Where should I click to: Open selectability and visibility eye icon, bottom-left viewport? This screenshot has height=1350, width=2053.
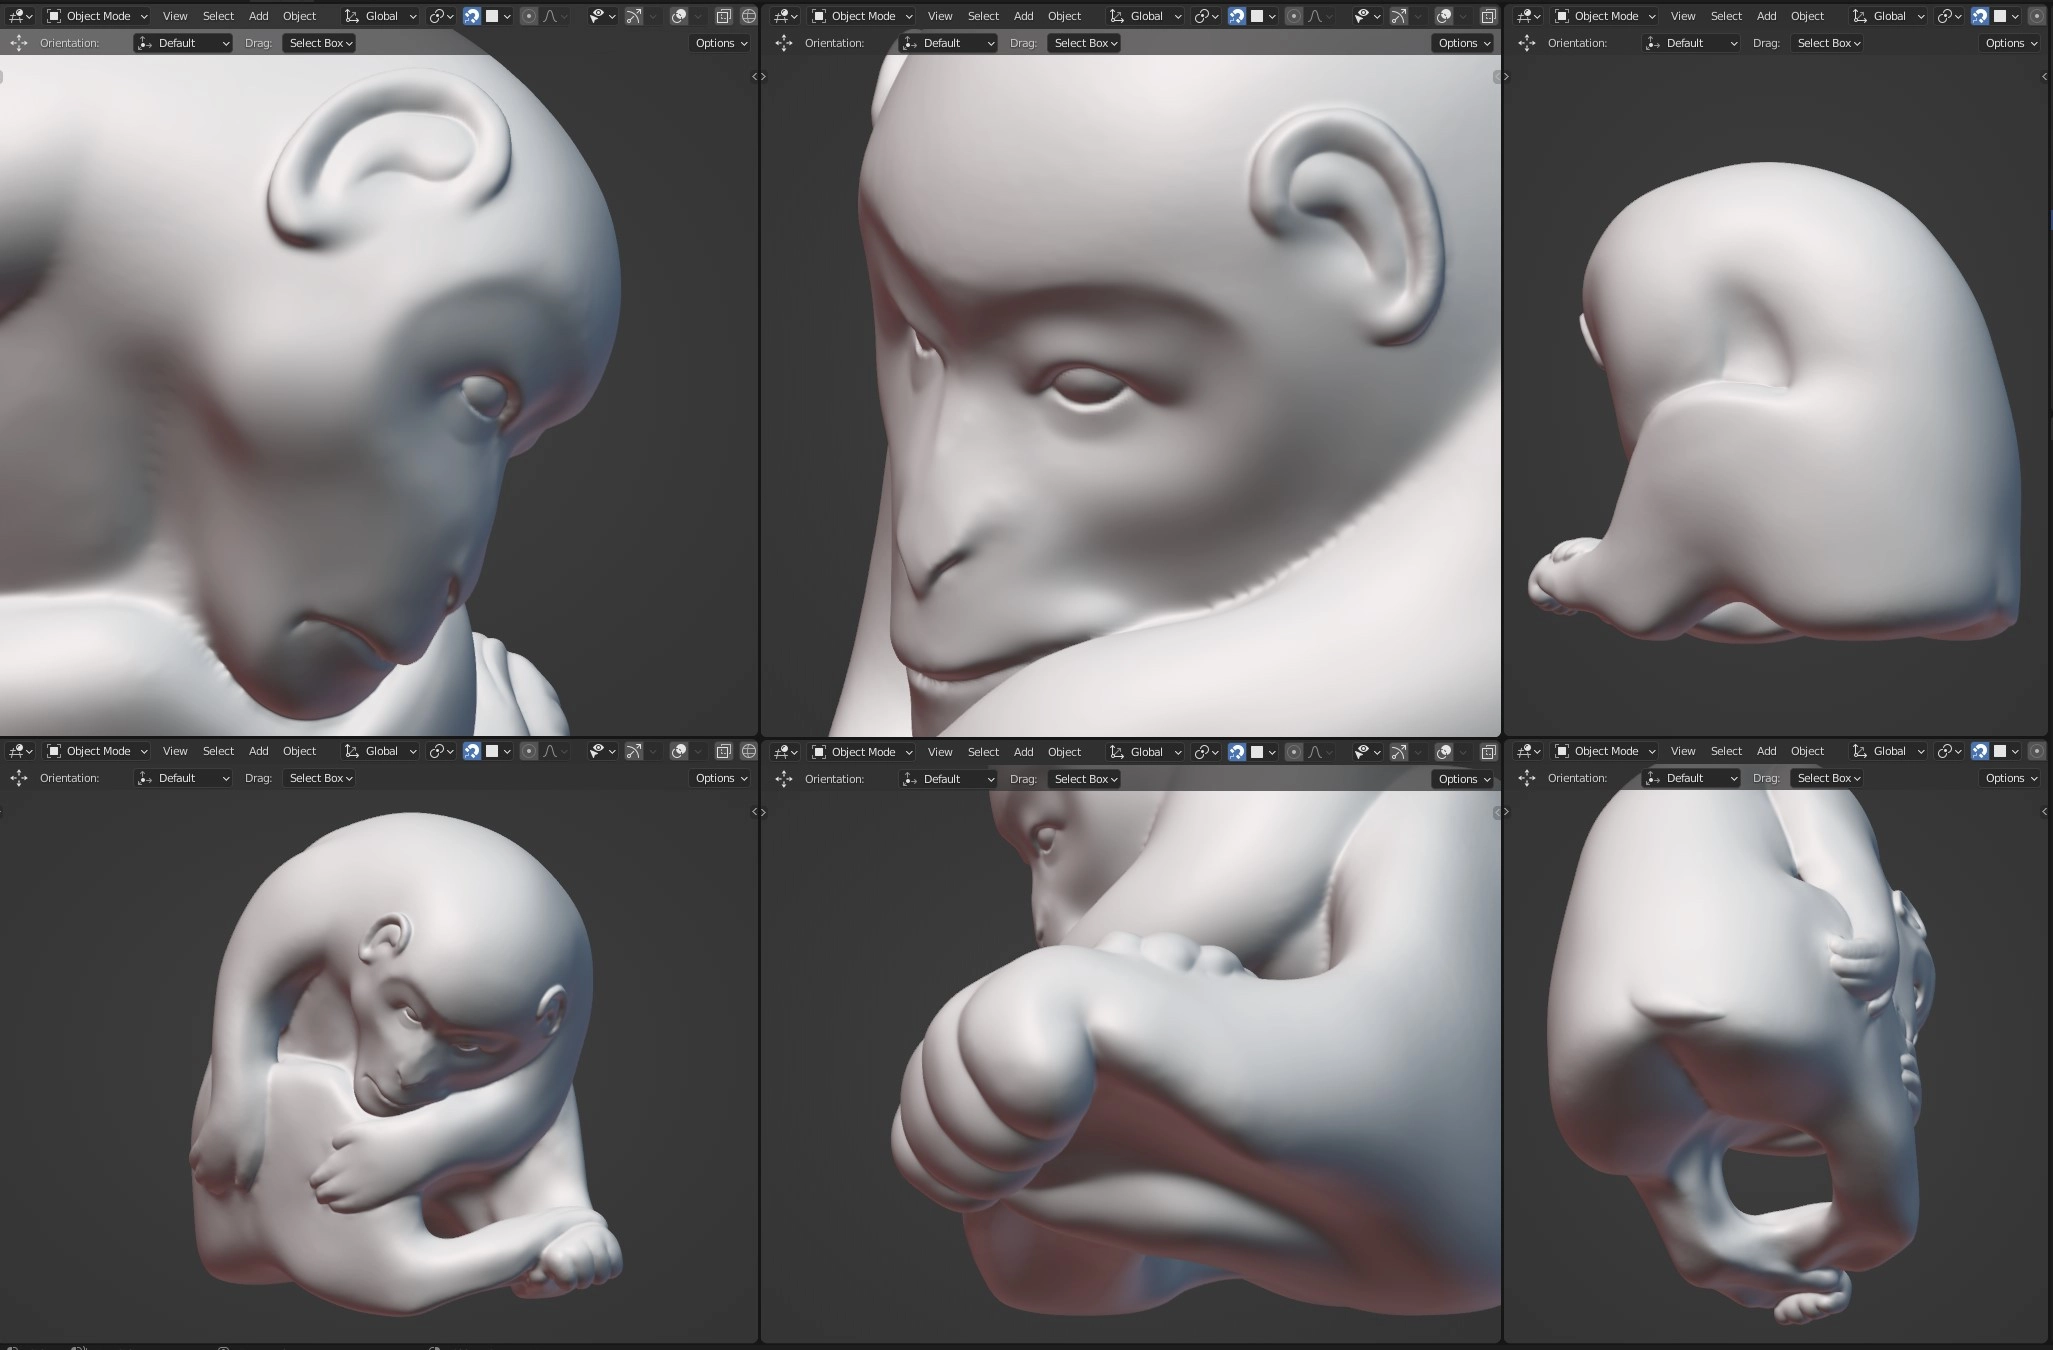597,751
